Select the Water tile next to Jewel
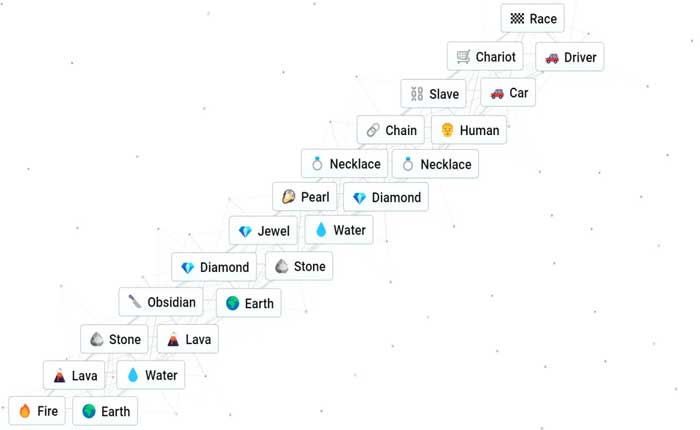 click(x=339, y=230)
